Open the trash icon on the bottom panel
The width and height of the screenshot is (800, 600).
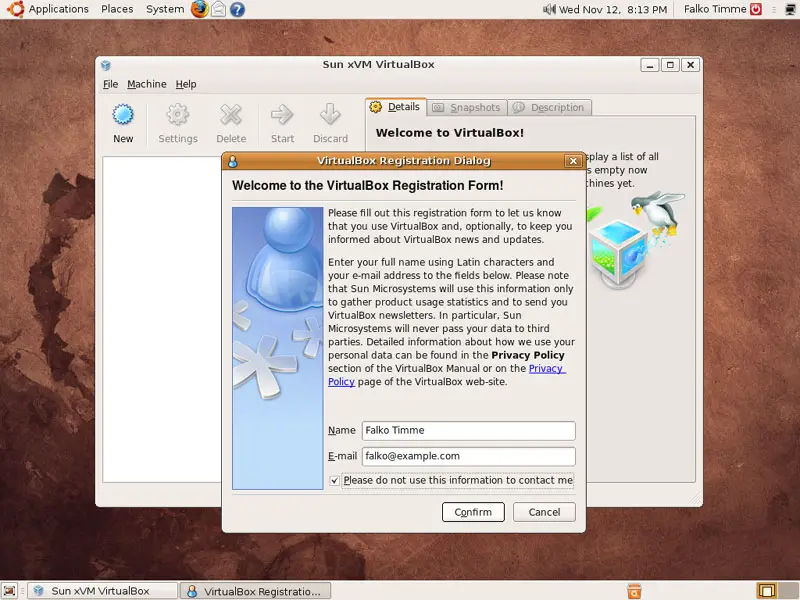[634, 591]
